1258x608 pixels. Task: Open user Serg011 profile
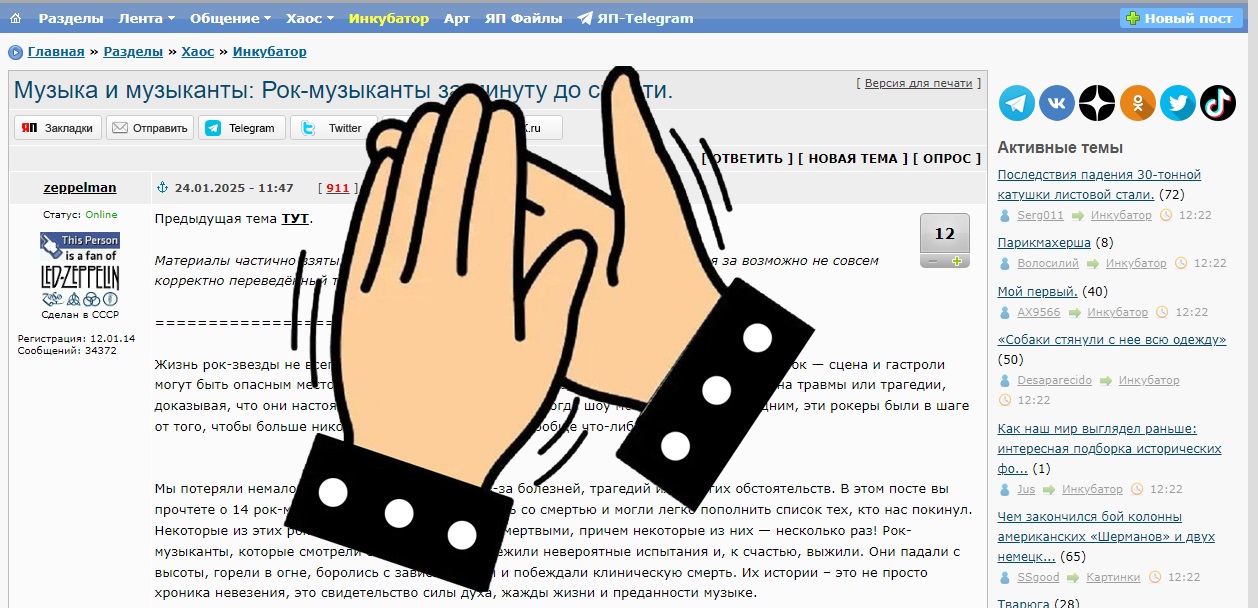click(1041, 215)
